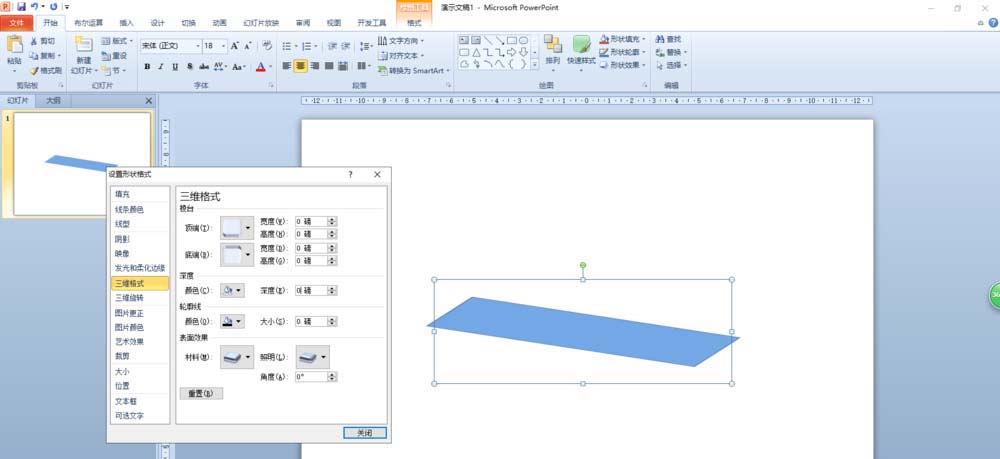Select the Isosceles Triangle shape in gallery
Screen dimensions: 1000x459
click(x=476, y=52)
